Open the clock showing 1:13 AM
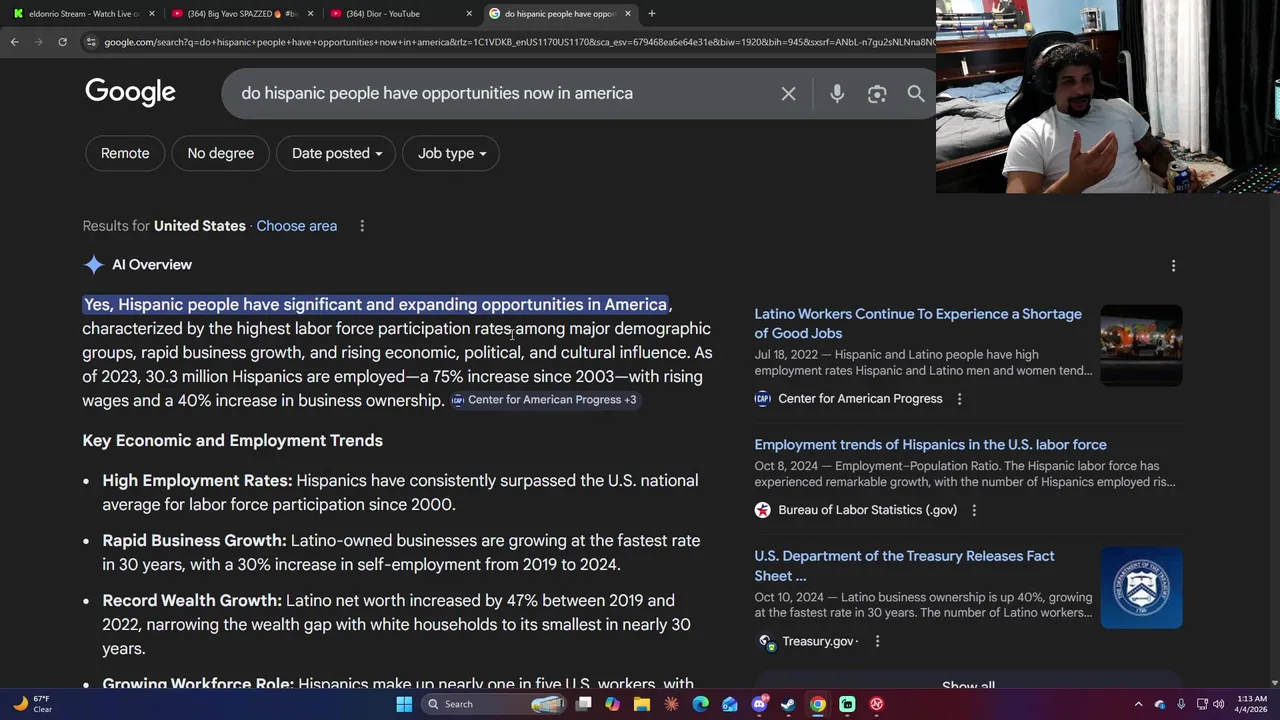This screenshot has width=1280, height=720. pyautogui.click(x=1252, y=704)
